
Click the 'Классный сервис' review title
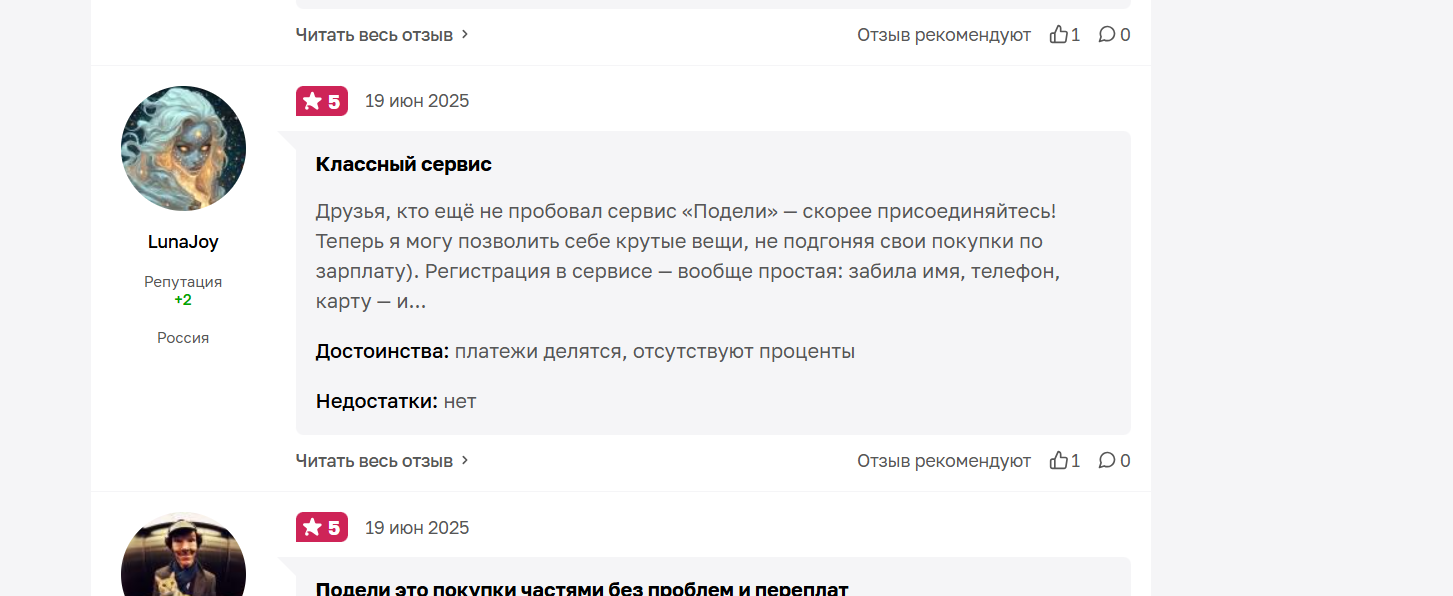(404, 164)
